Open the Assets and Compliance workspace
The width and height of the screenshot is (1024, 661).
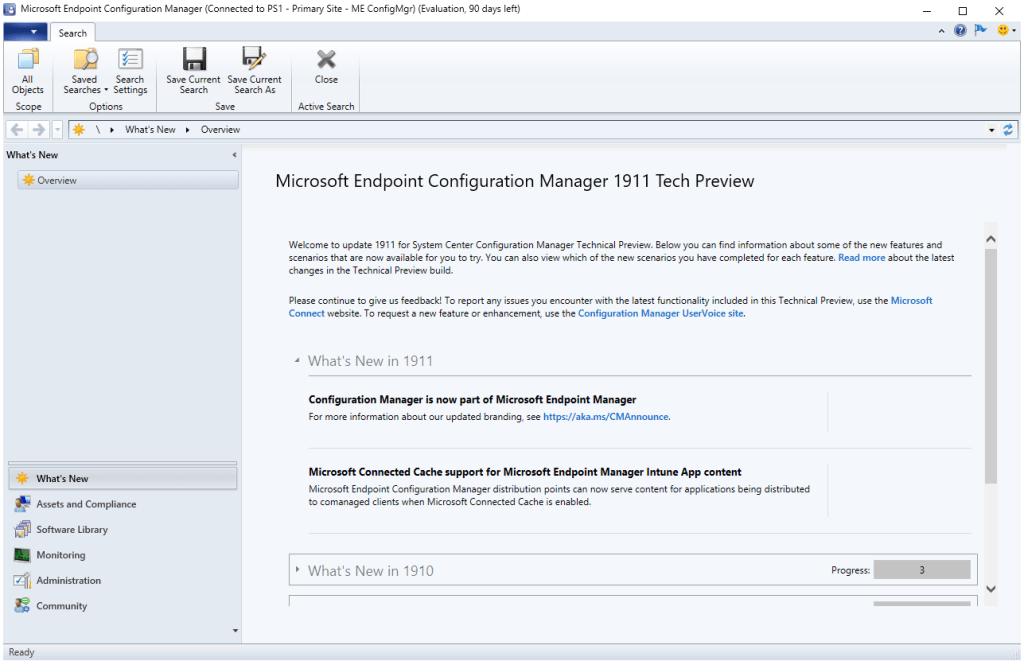point(86,505)
